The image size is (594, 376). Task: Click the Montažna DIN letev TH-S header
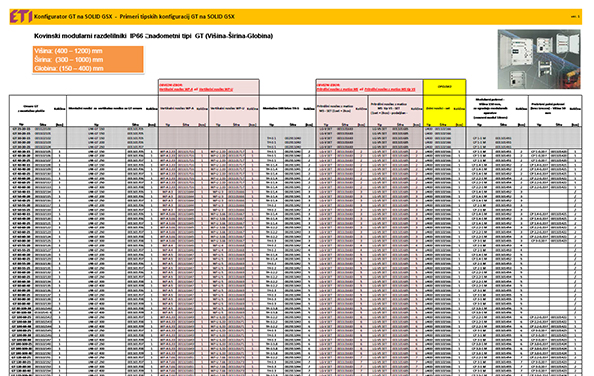click(x=281, y=108)
